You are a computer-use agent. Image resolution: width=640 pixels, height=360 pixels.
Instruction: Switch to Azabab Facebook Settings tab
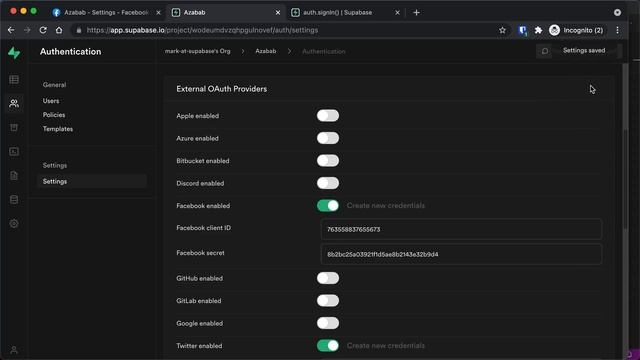(x=107, y=13)
